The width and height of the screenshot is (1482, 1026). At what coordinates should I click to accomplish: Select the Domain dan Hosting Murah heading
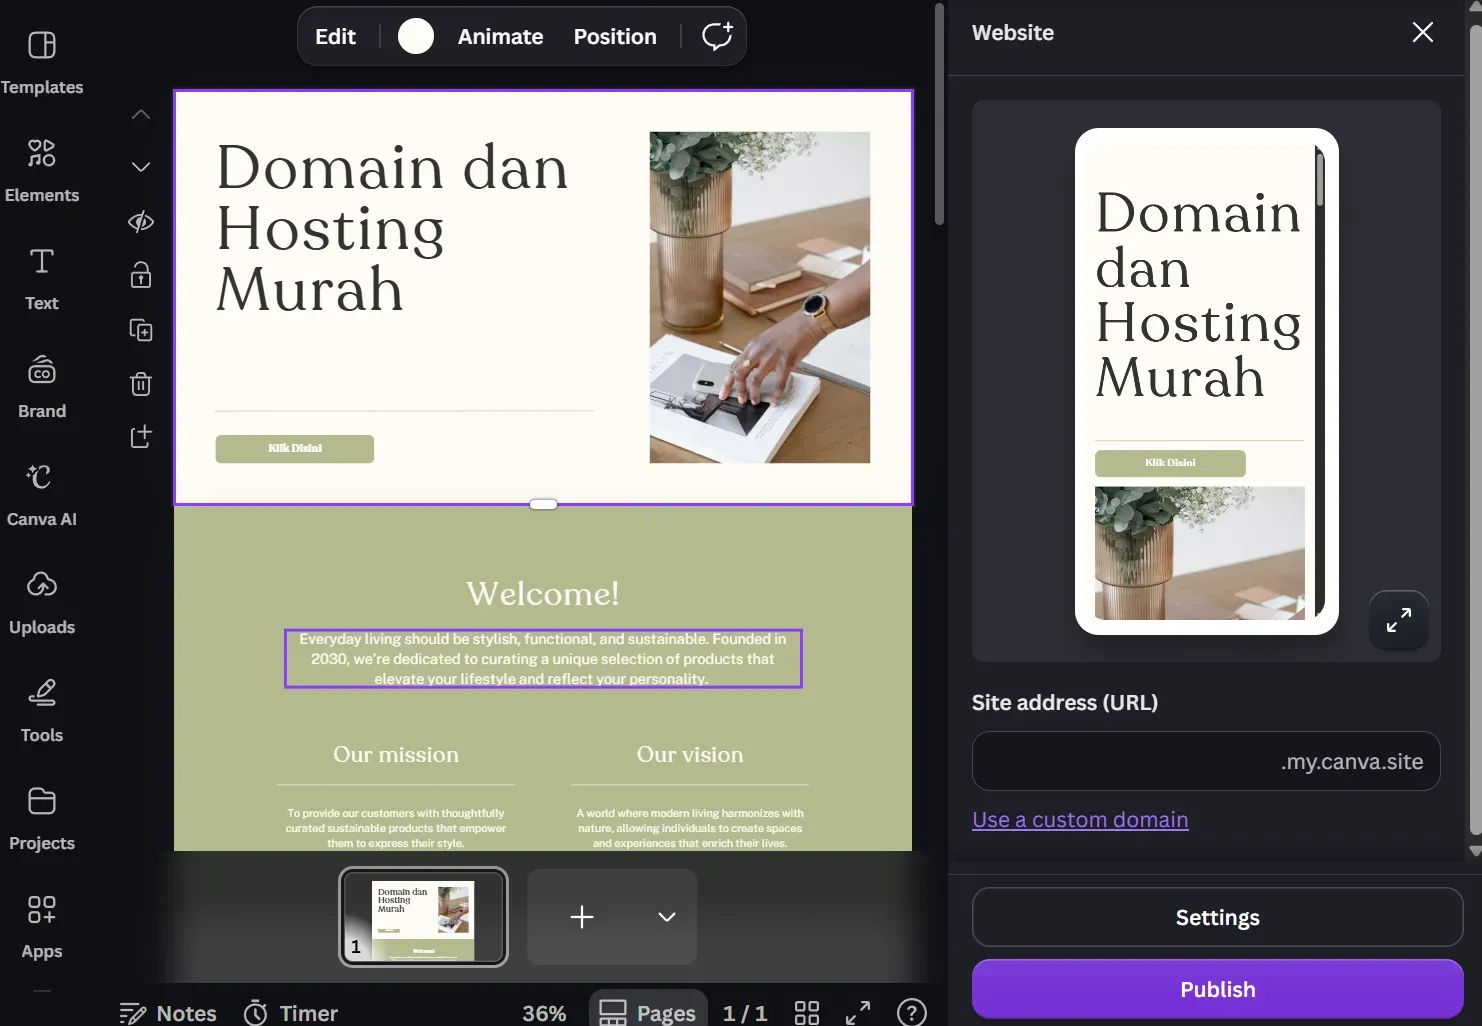tap(392, 228)
